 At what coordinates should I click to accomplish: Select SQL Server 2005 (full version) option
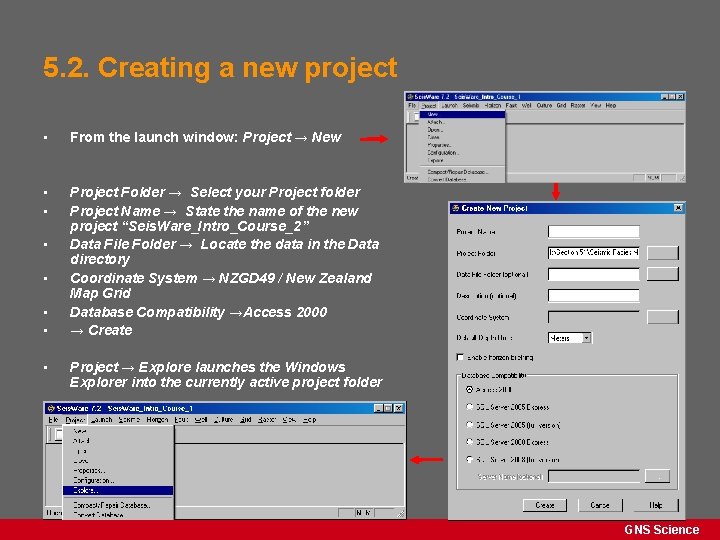tap(469, 425)
